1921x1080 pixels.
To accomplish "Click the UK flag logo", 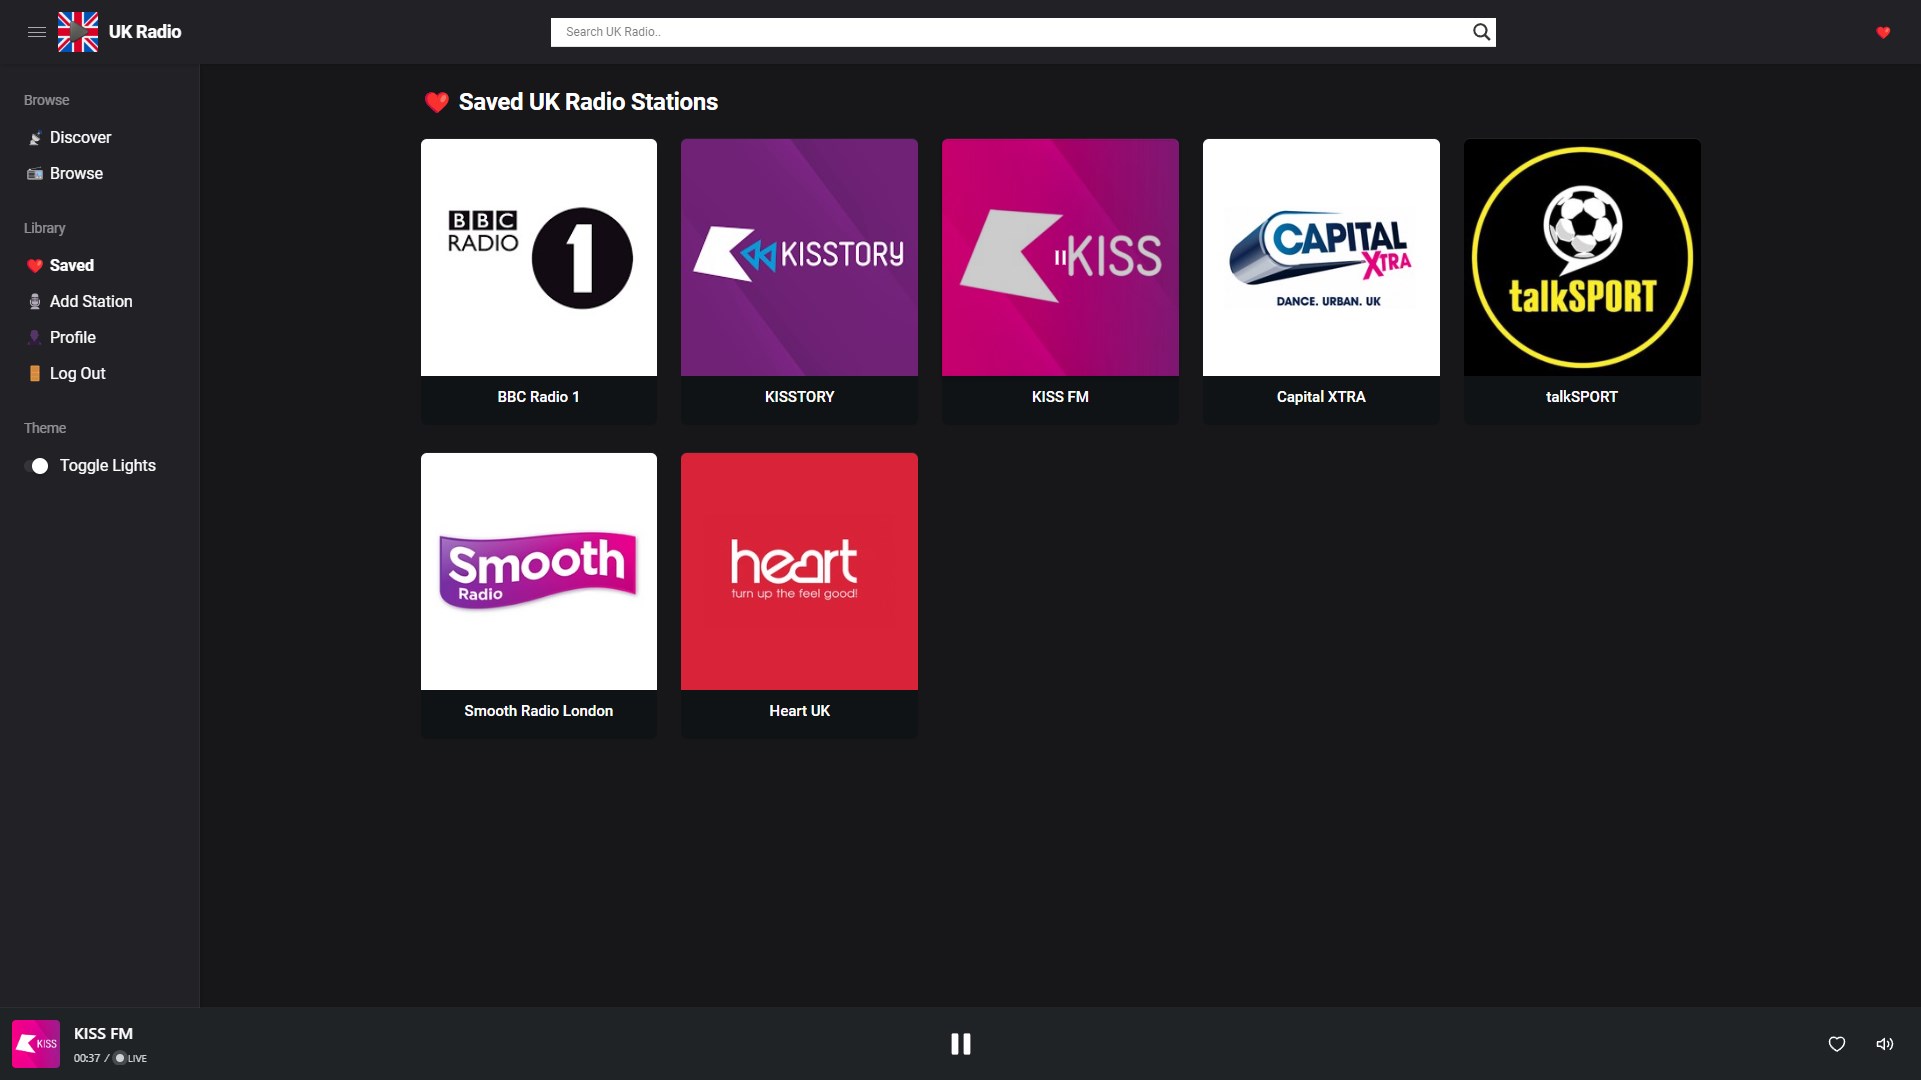I will click(78, 32).
